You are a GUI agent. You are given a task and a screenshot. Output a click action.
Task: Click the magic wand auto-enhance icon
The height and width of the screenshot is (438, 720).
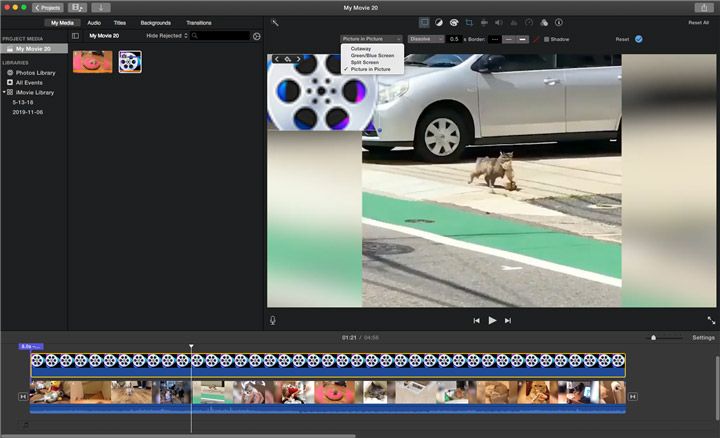click(x=275, y=22)
